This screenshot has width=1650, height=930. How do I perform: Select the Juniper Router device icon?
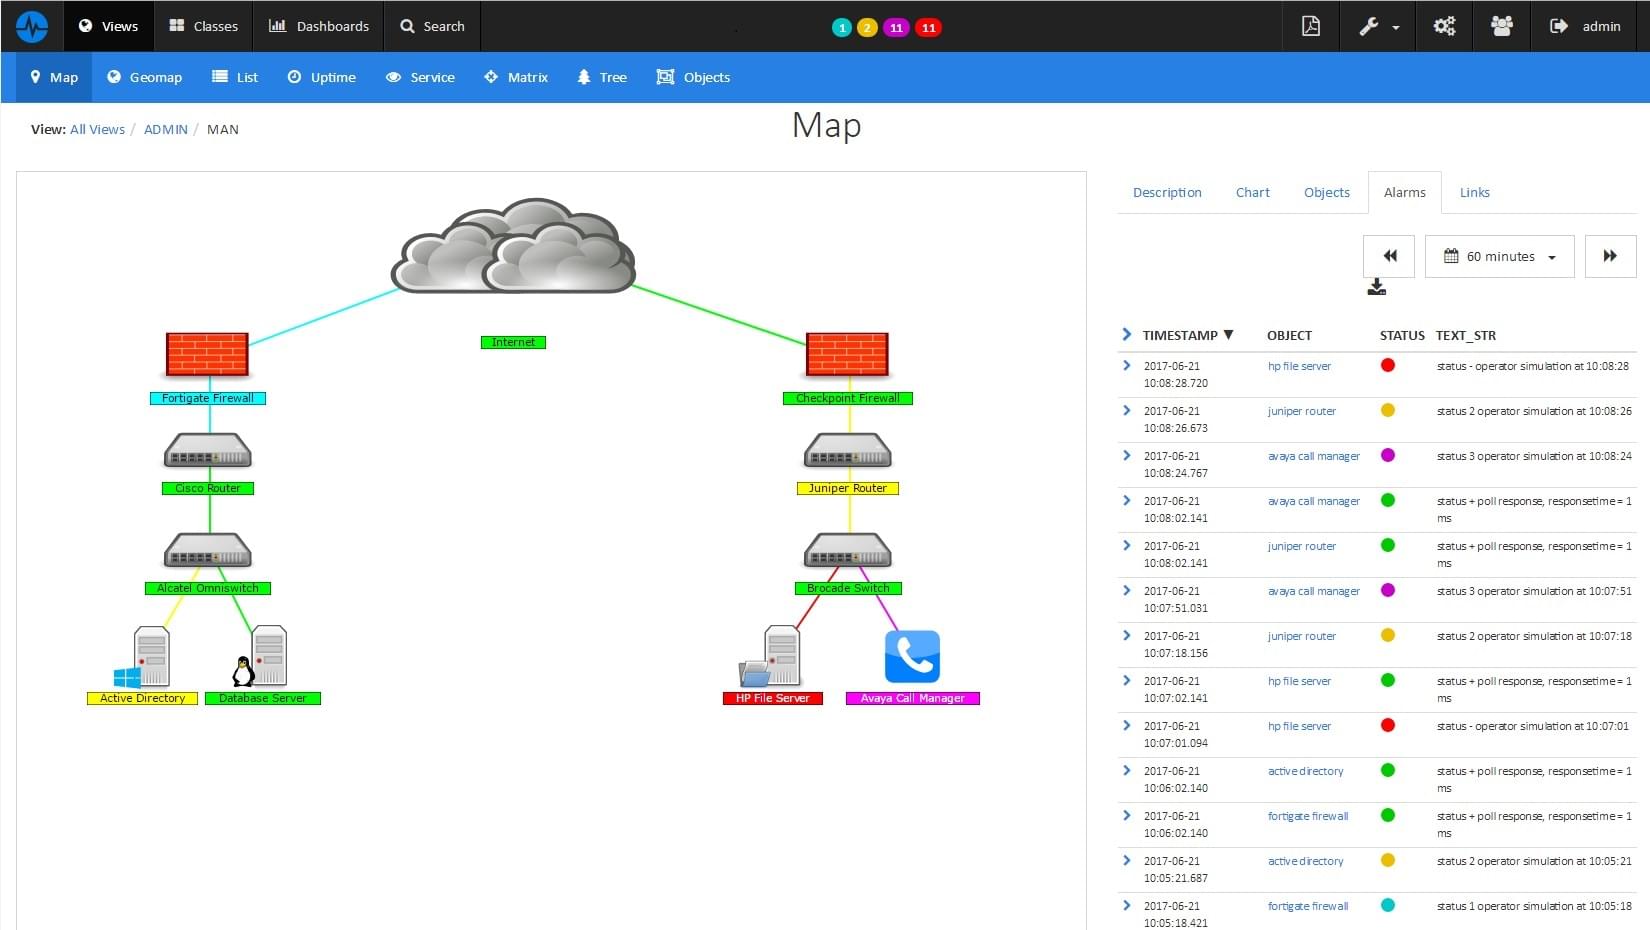[x=847, y=450]
